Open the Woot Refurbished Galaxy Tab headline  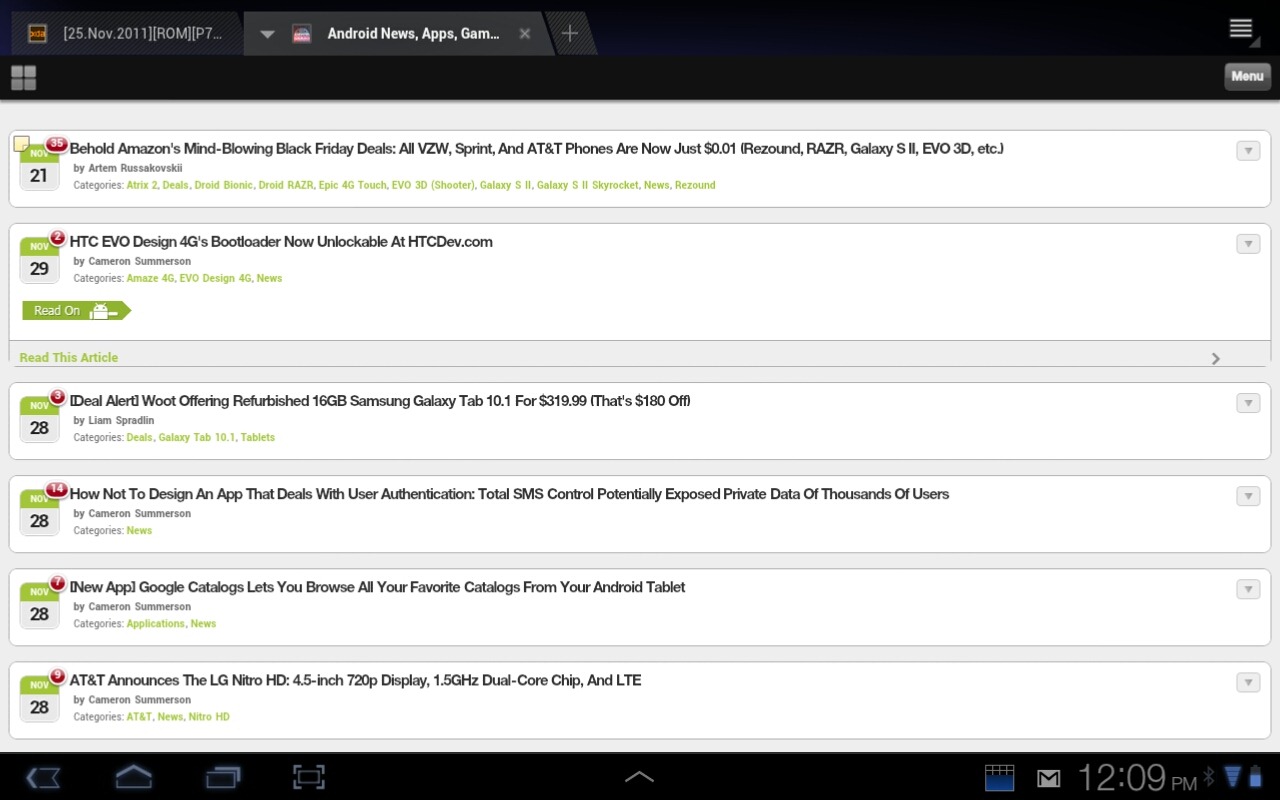pyautogui.click(x=380, y=401)
